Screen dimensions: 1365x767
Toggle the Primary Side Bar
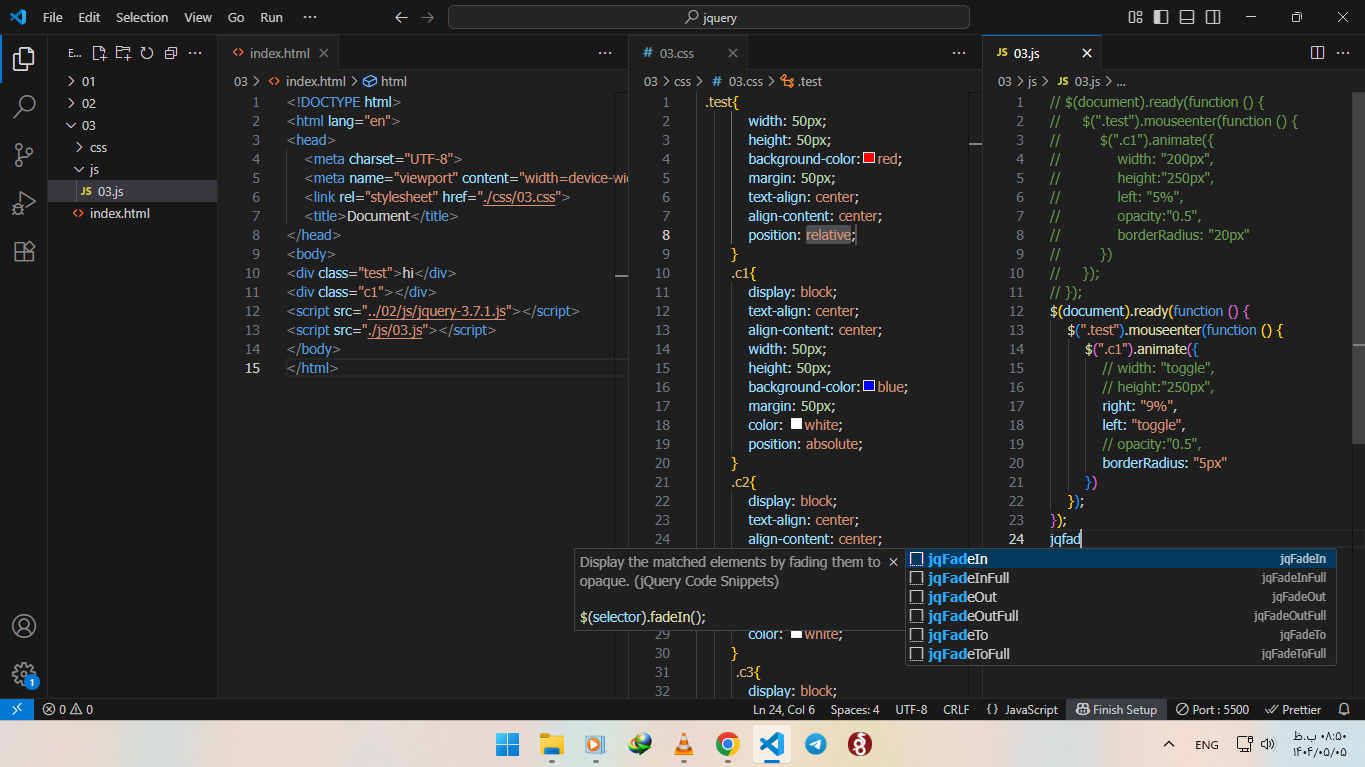[1161, 17]
